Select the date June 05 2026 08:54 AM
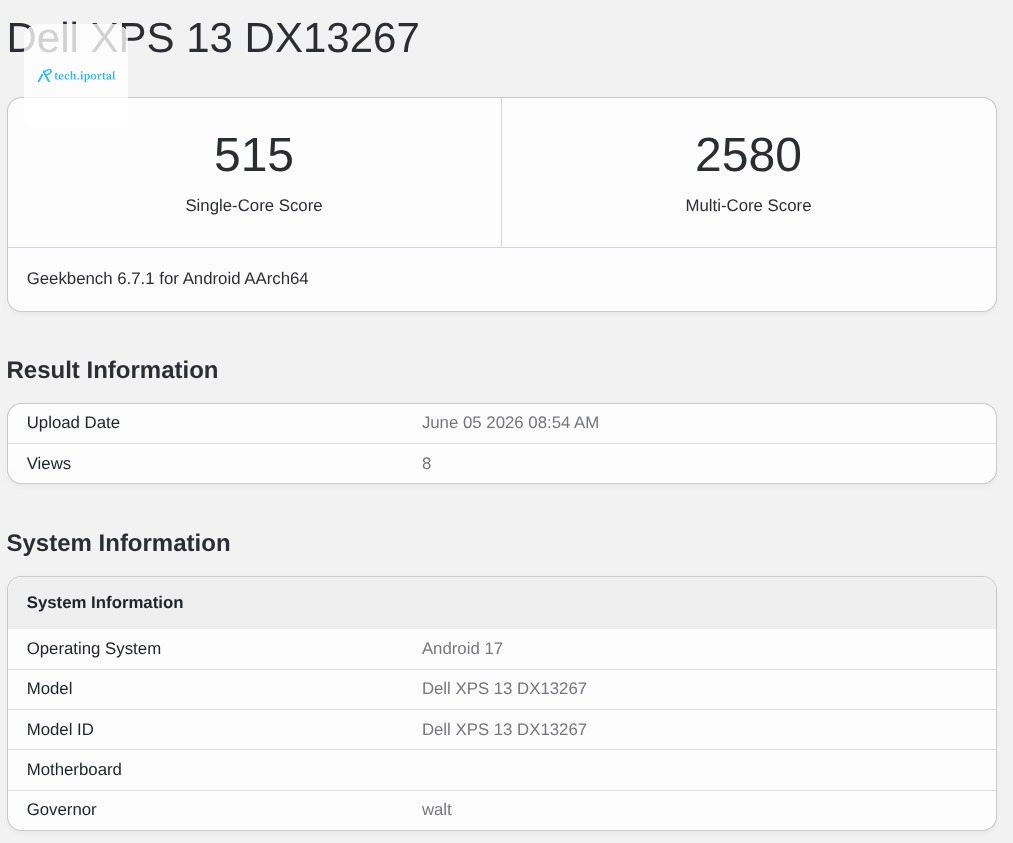Image resolution: width=1013 pixels, height=843 pixels. (x=510, y=422)
